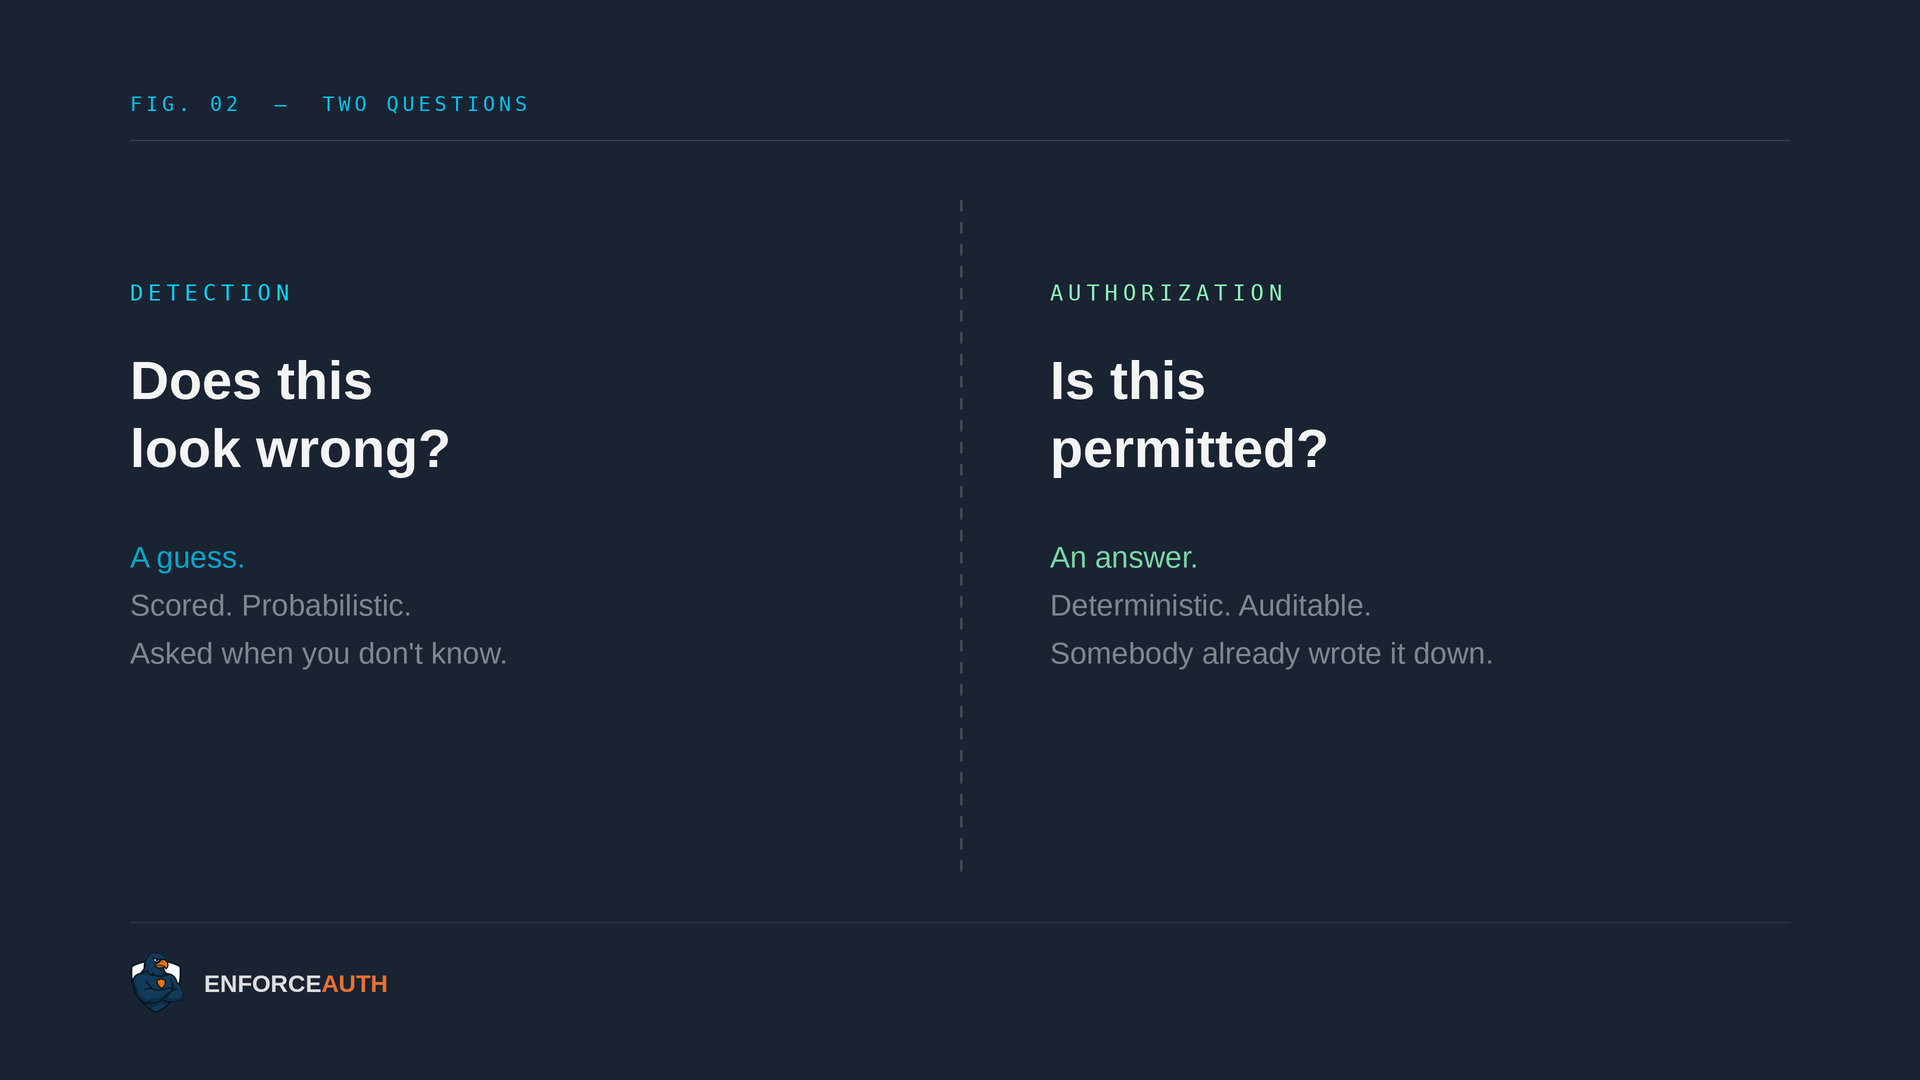Click 'Somebody already wrote it down.' text
The image size is (1920, 1080).
[1271, 654]
